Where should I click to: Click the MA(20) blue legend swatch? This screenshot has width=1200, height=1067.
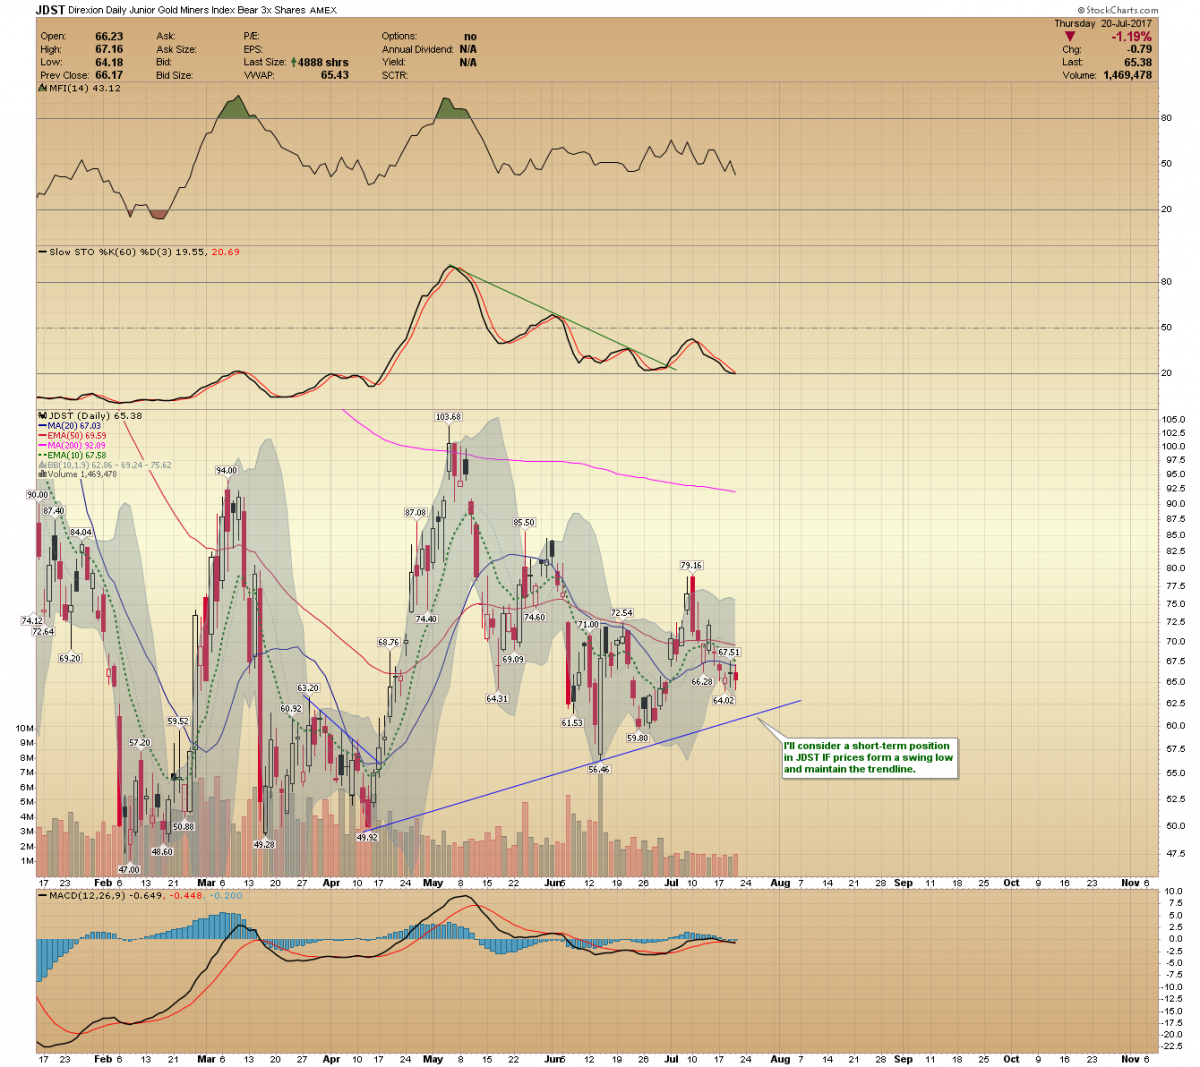[x=43, y=426]
